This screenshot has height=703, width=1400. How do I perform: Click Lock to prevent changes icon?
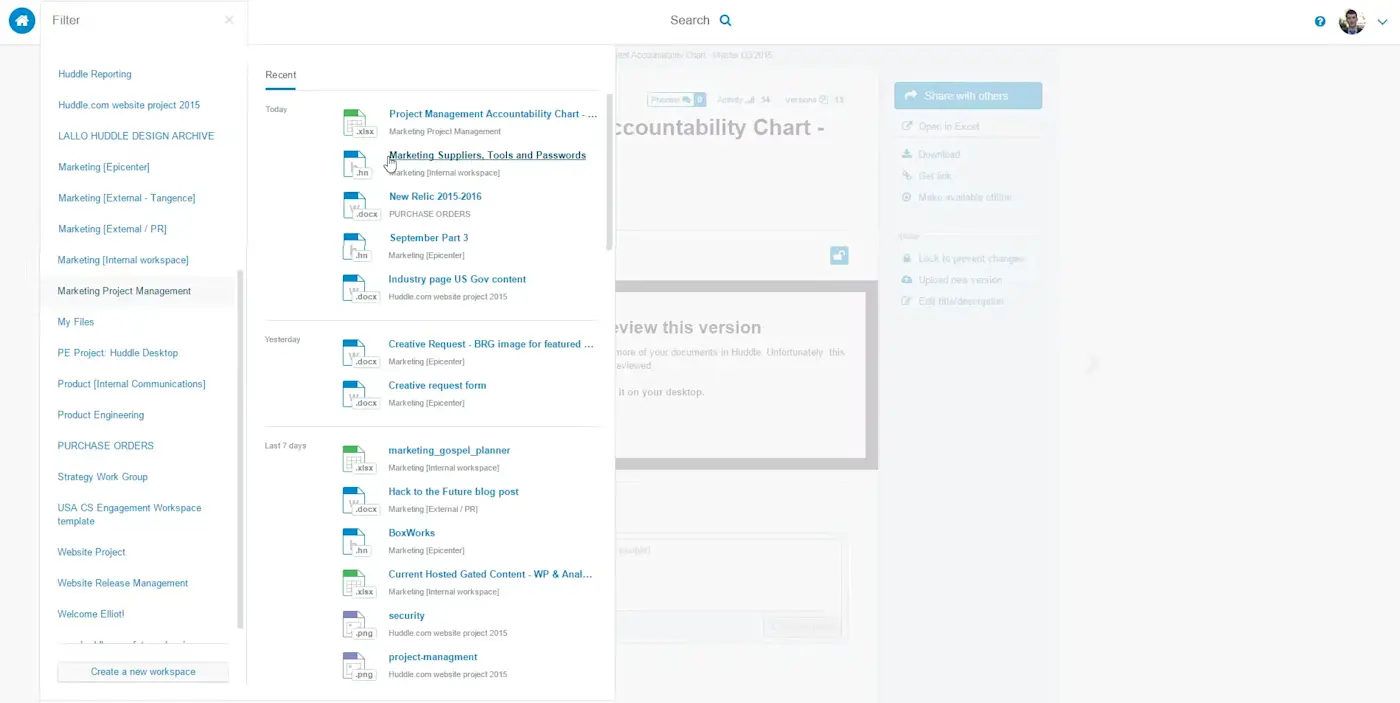coord(907,258)
